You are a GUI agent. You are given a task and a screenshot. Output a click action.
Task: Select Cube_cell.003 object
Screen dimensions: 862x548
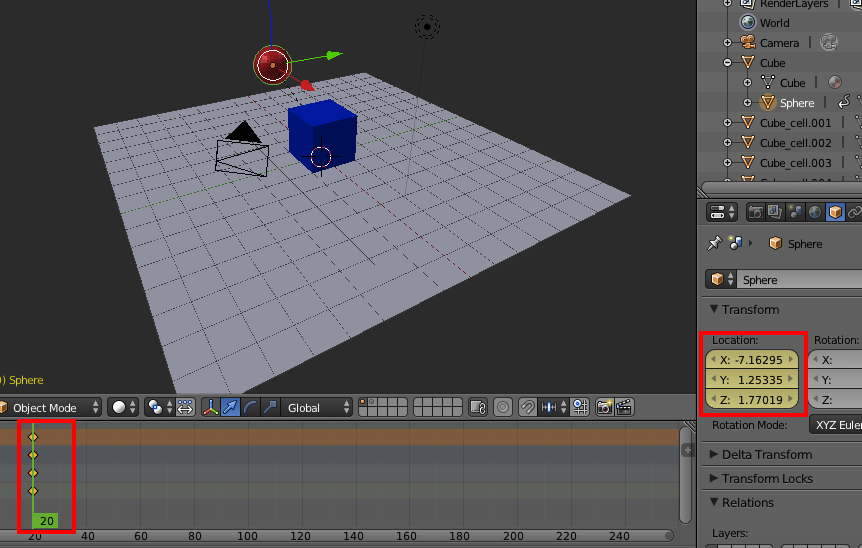[795, 163]
